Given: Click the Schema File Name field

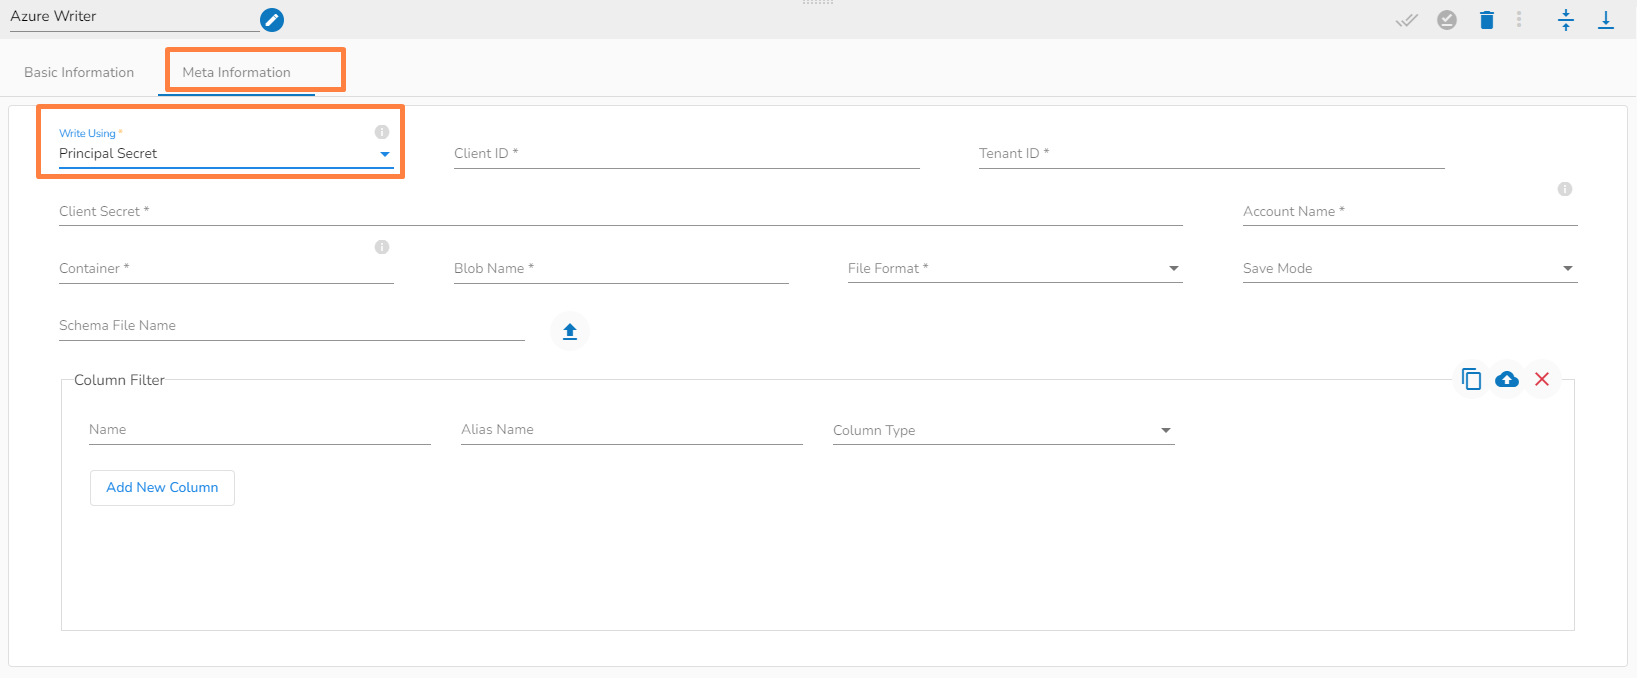Looking at the screenshot, I should coord(292,326).
